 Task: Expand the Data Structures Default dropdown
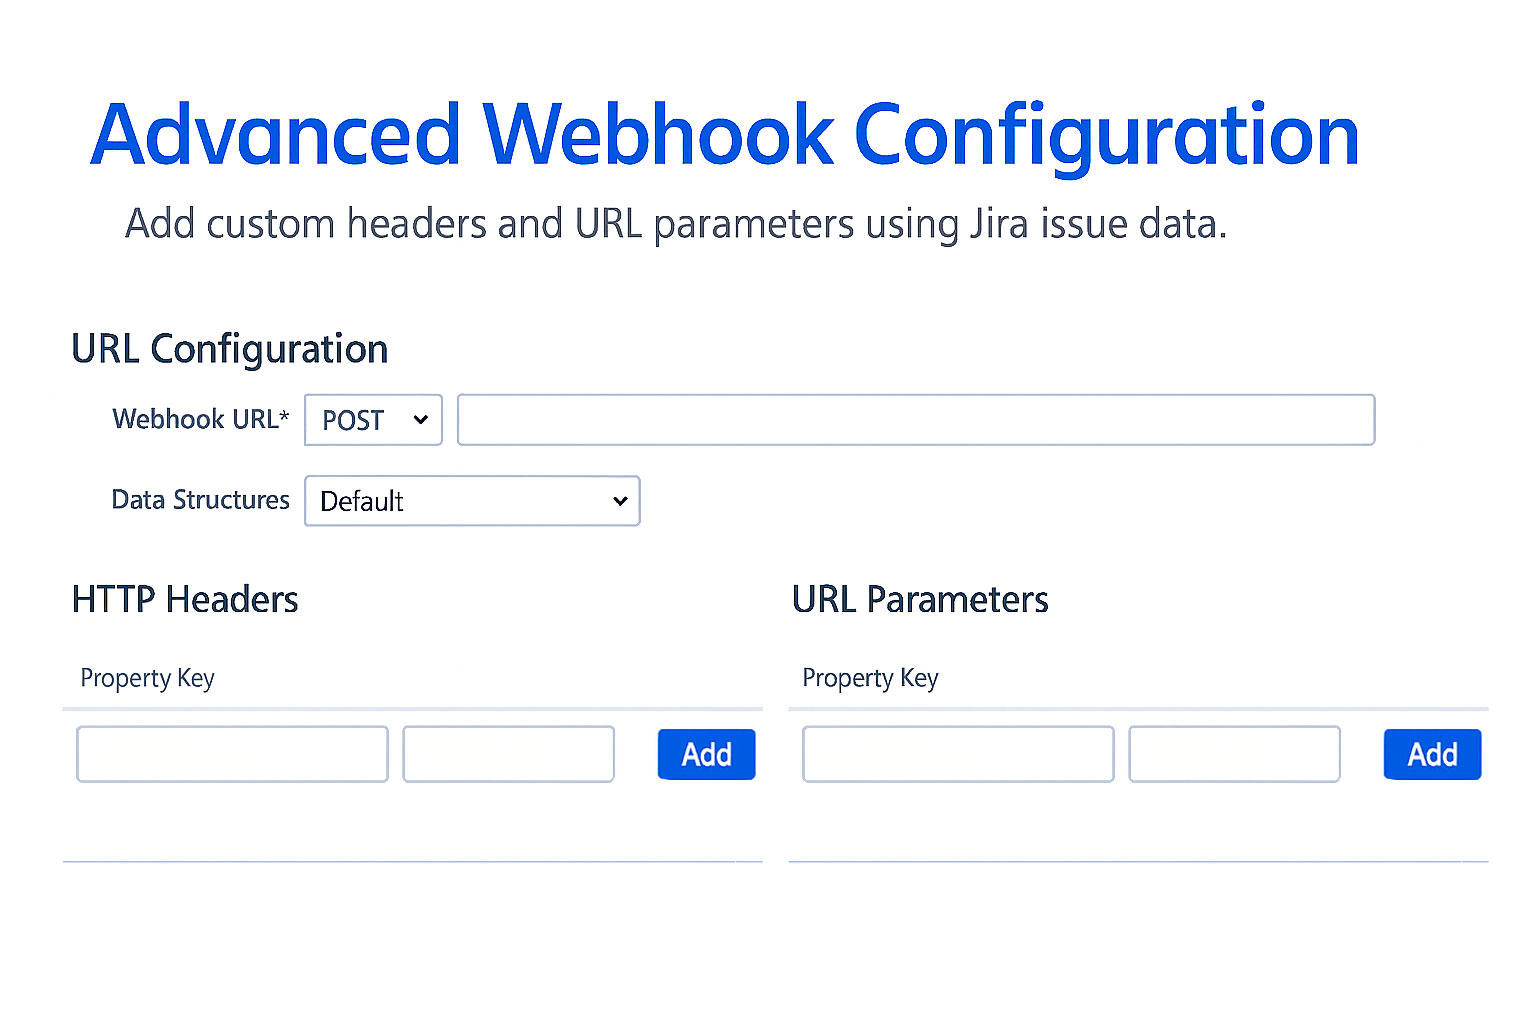[472, 501]
